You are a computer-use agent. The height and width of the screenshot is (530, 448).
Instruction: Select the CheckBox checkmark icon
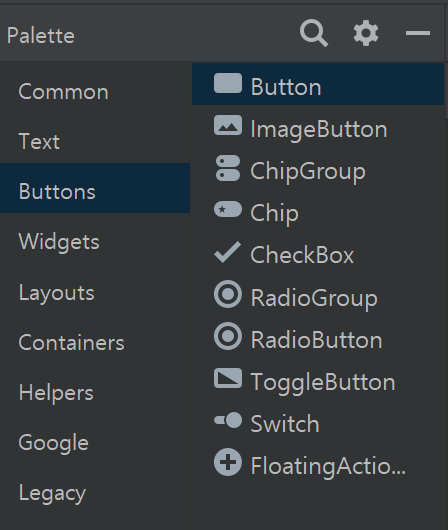coord(228,252)
